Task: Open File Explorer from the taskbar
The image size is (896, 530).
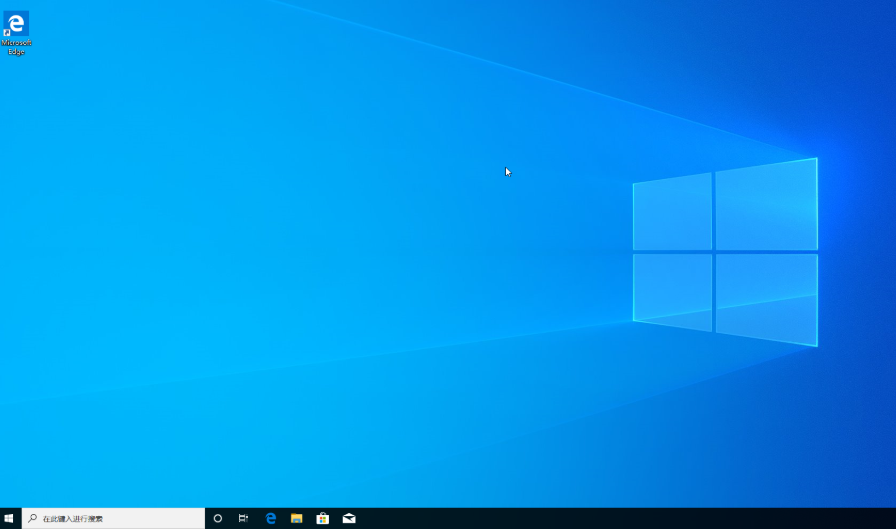Action: [296, 519]
